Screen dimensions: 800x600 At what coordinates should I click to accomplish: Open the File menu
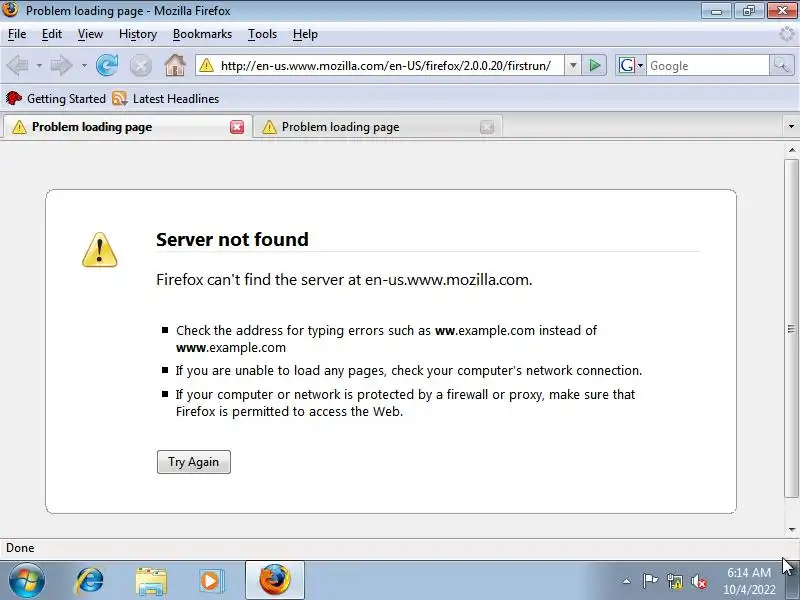(17, 34)
